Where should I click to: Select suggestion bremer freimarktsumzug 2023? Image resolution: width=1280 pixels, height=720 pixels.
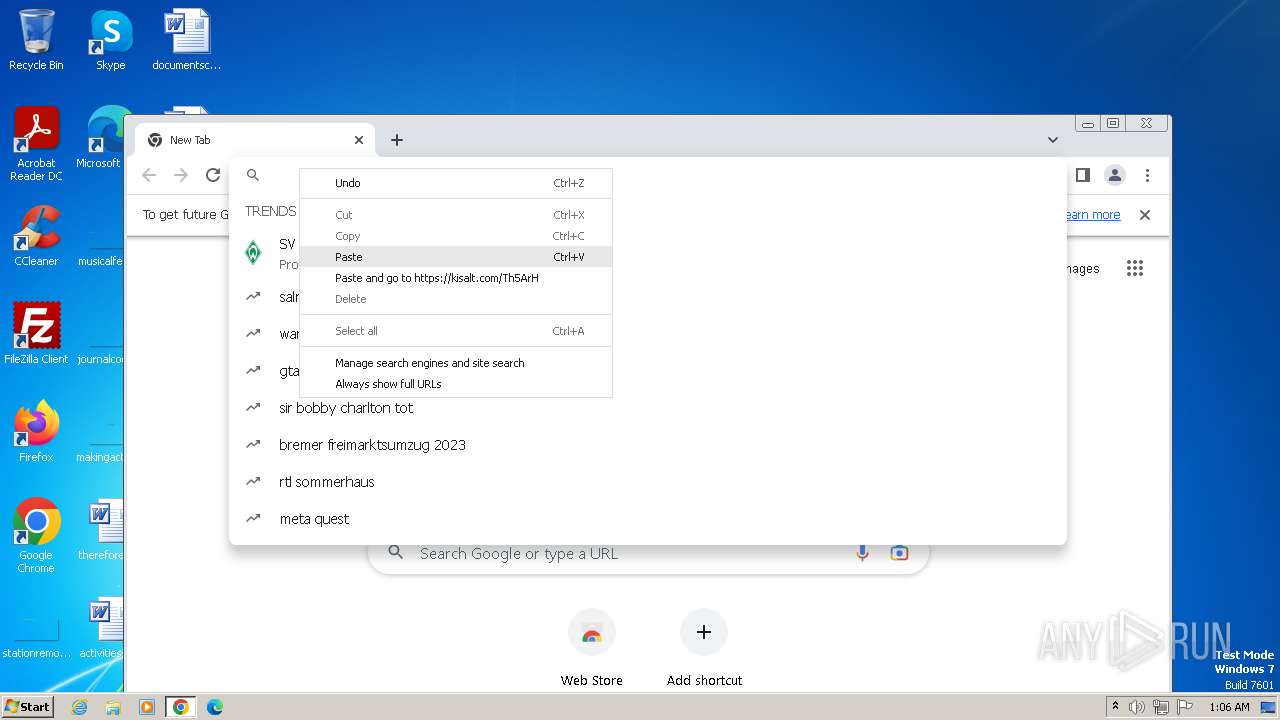coord(648,445)
